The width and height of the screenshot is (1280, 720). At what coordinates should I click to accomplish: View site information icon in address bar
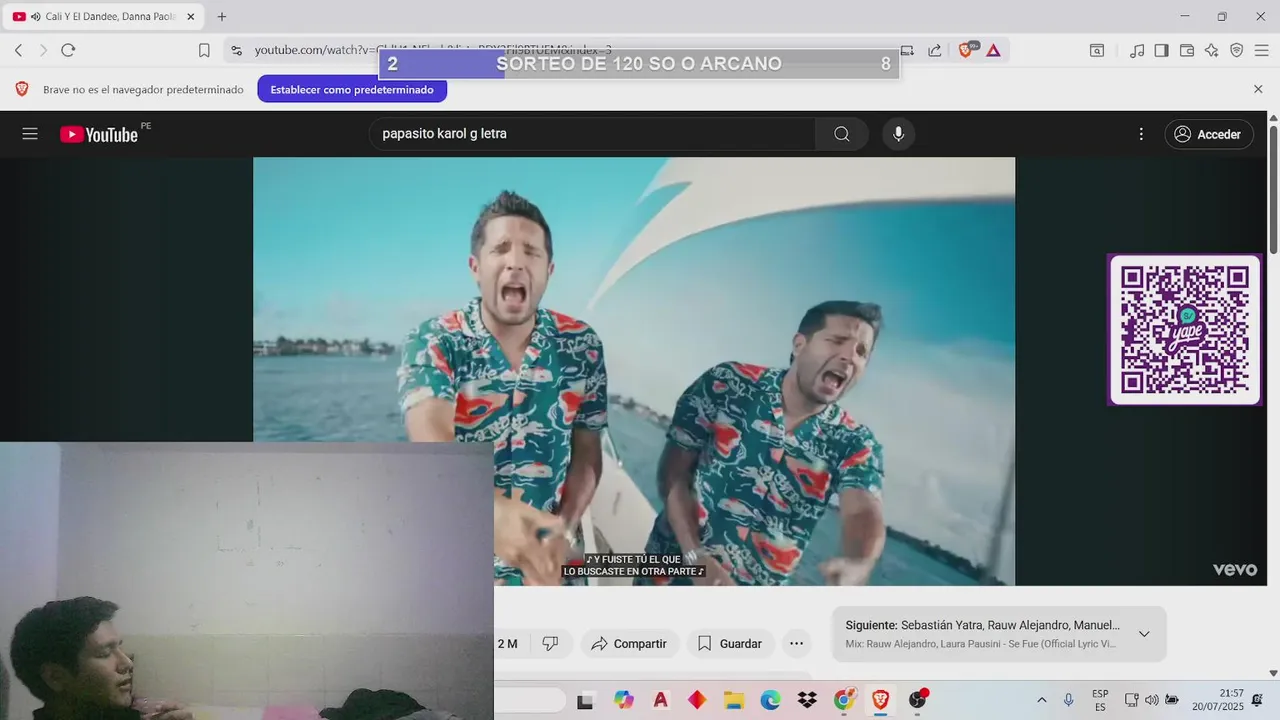(235, 50)
